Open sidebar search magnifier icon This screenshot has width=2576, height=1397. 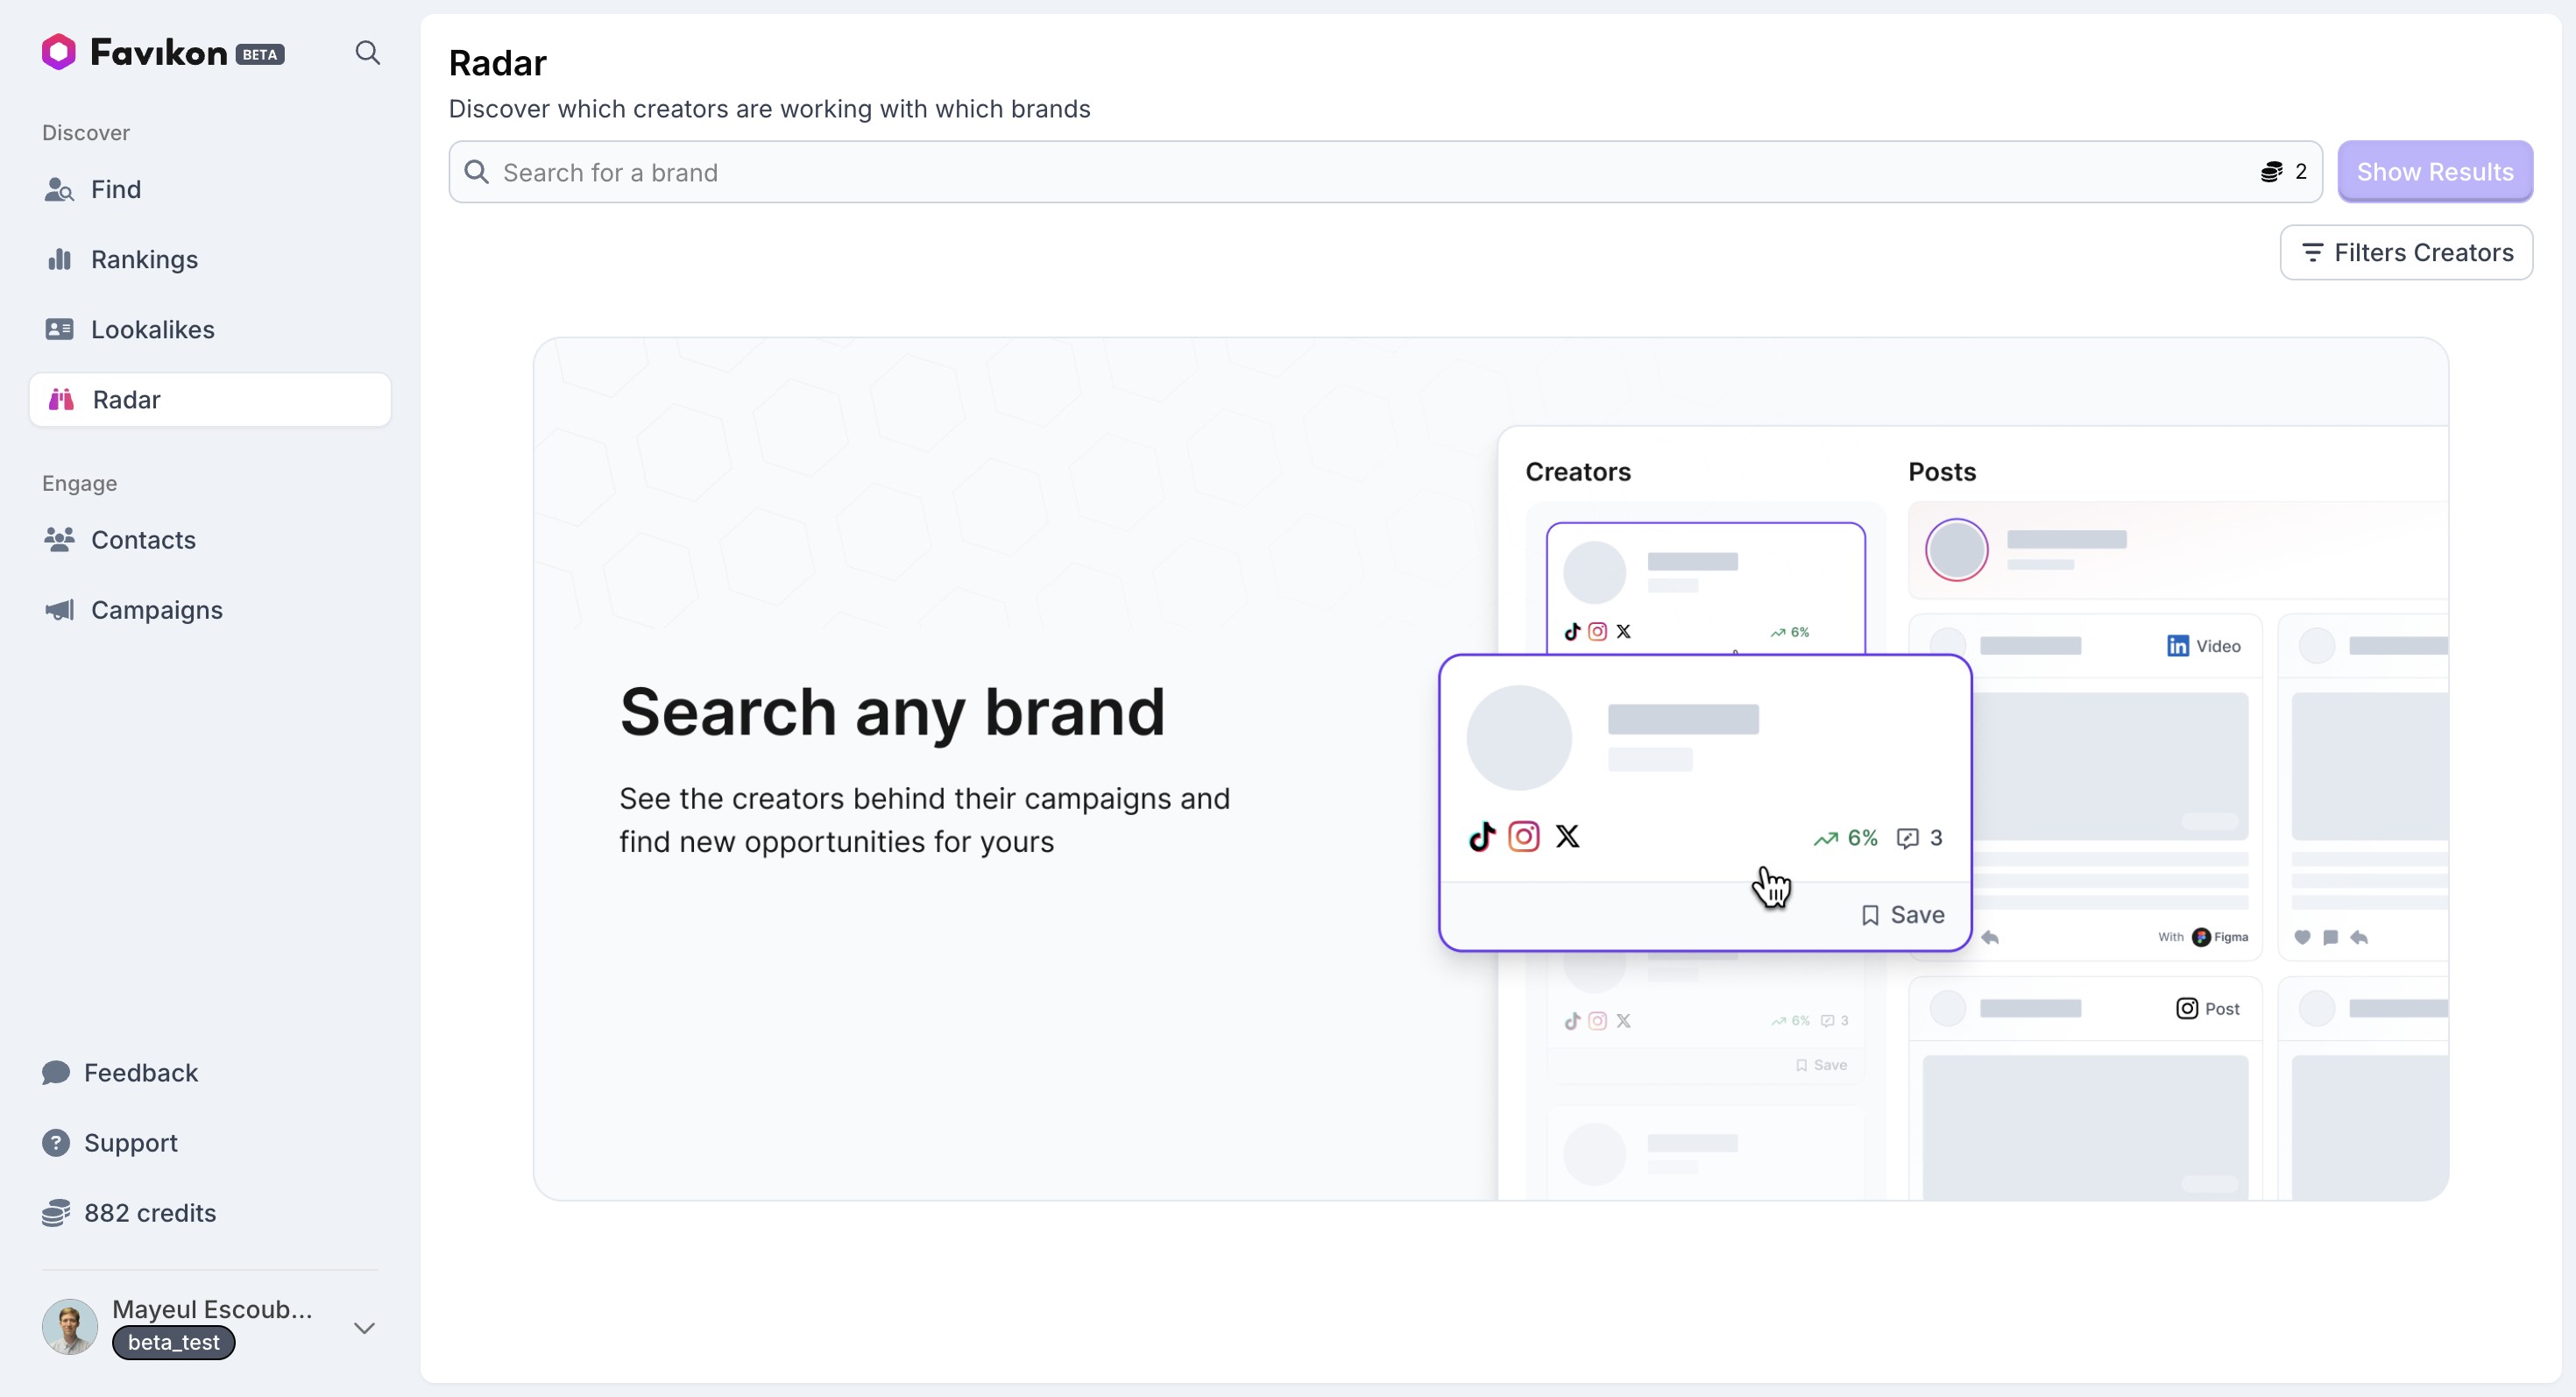[x=367, y=53]
